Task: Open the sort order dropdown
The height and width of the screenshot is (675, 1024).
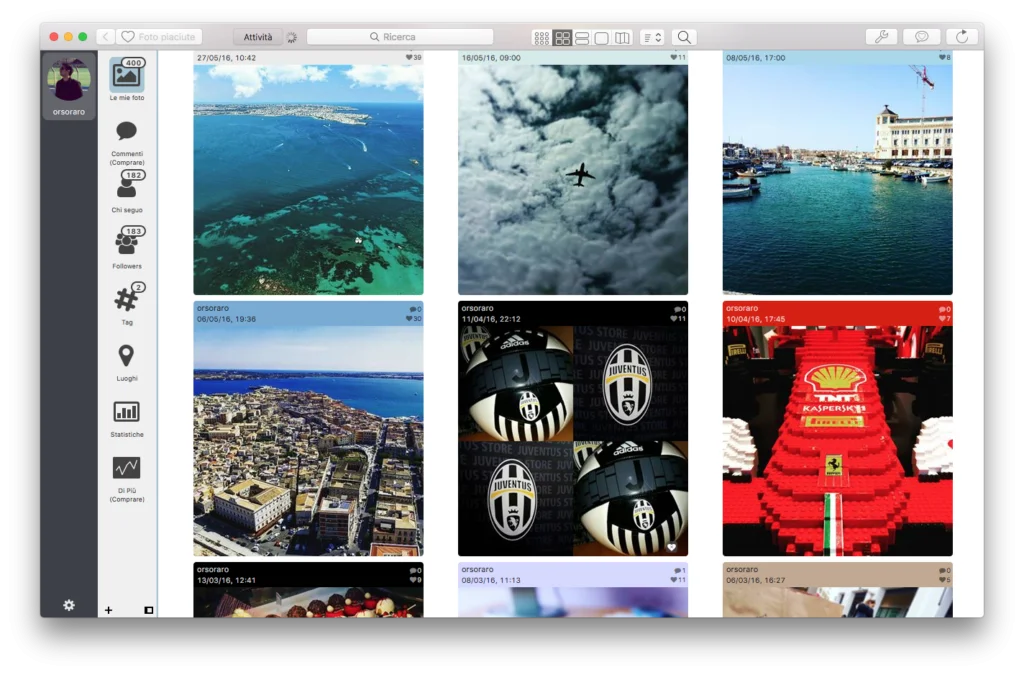Action: [x=652, y=38]
